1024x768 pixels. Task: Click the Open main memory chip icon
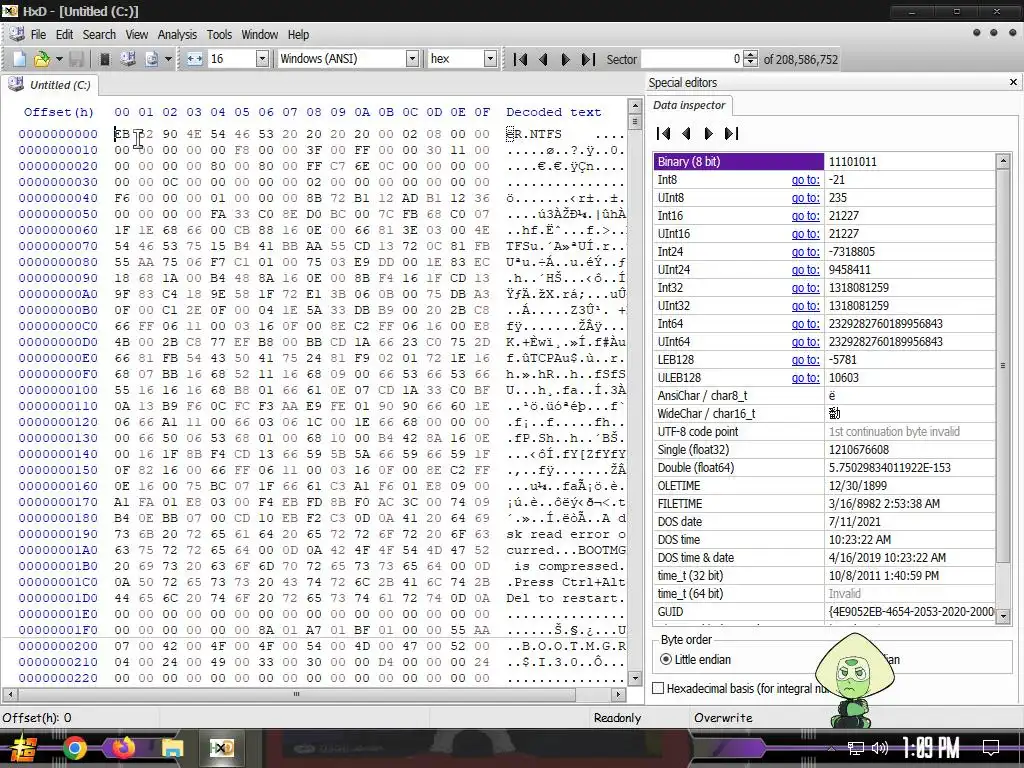[104, 59]
